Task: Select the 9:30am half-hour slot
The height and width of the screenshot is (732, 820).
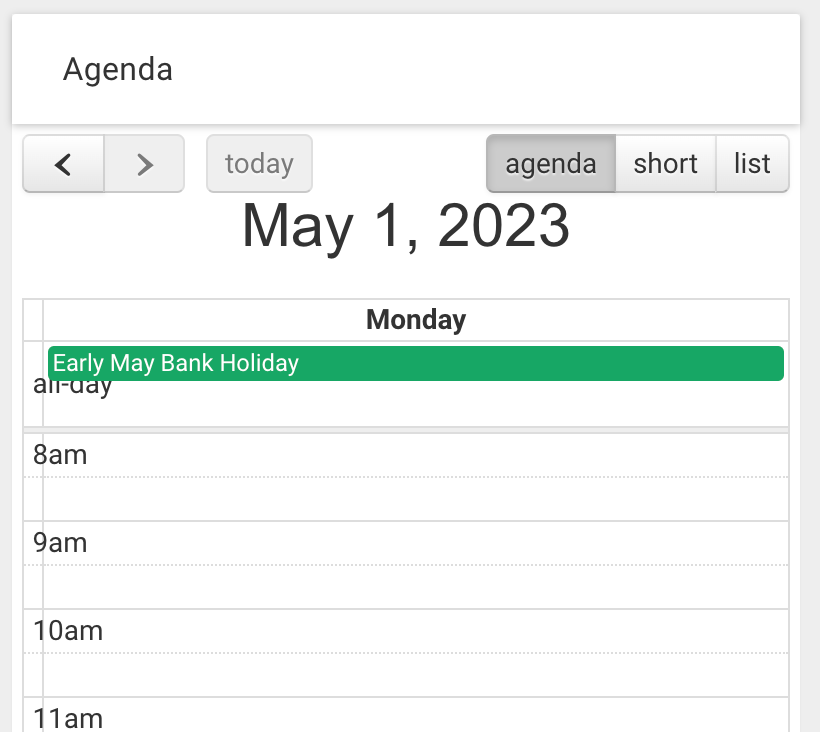Action: (416, 587)
